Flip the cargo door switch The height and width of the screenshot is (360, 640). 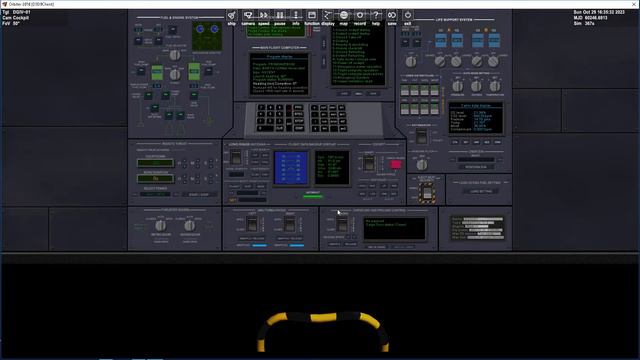tap(342, 224)
